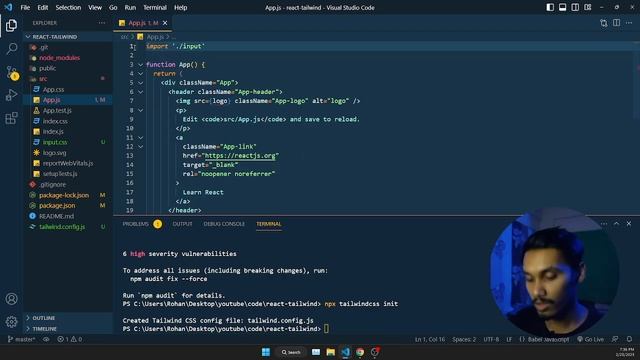Maximize the terminal panel size chevron
The height and width of the screenshot is (360, 640).
coord(616,224)
